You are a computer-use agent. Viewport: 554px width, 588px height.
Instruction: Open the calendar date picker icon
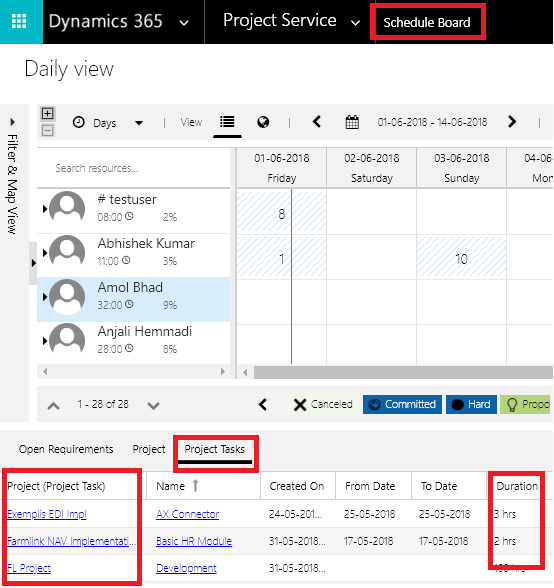tap(352, 122)
